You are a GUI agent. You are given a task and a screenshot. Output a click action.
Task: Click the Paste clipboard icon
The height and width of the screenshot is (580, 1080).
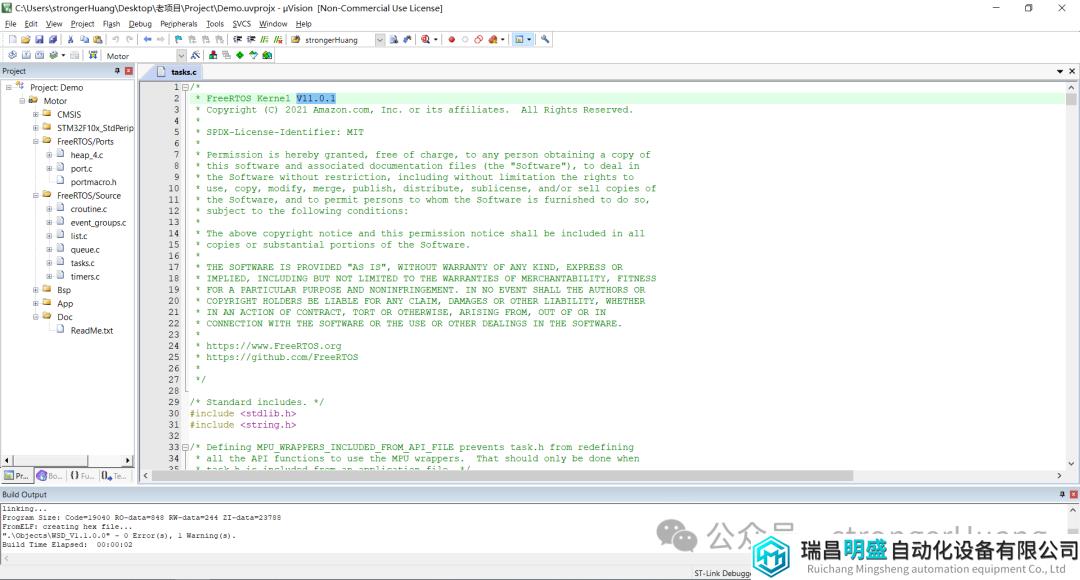(x=97, y=40)
